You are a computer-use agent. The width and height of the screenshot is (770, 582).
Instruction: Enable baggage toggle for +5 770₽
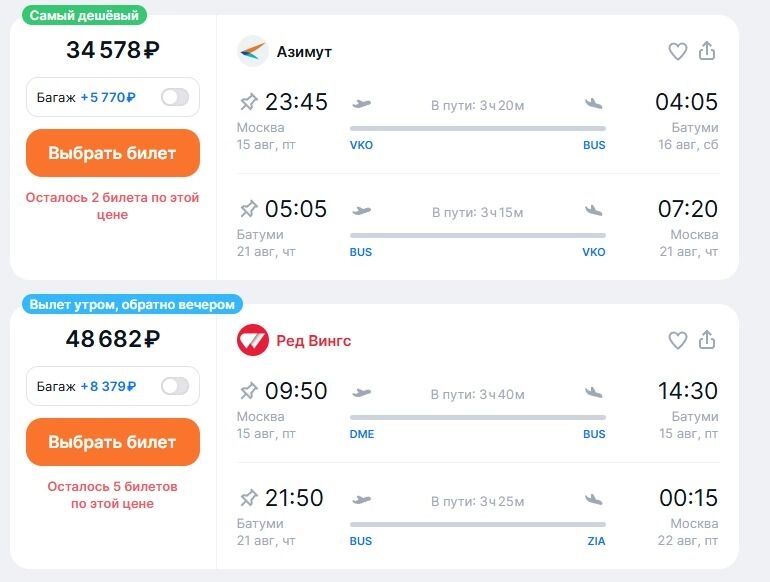pos(174,97)
